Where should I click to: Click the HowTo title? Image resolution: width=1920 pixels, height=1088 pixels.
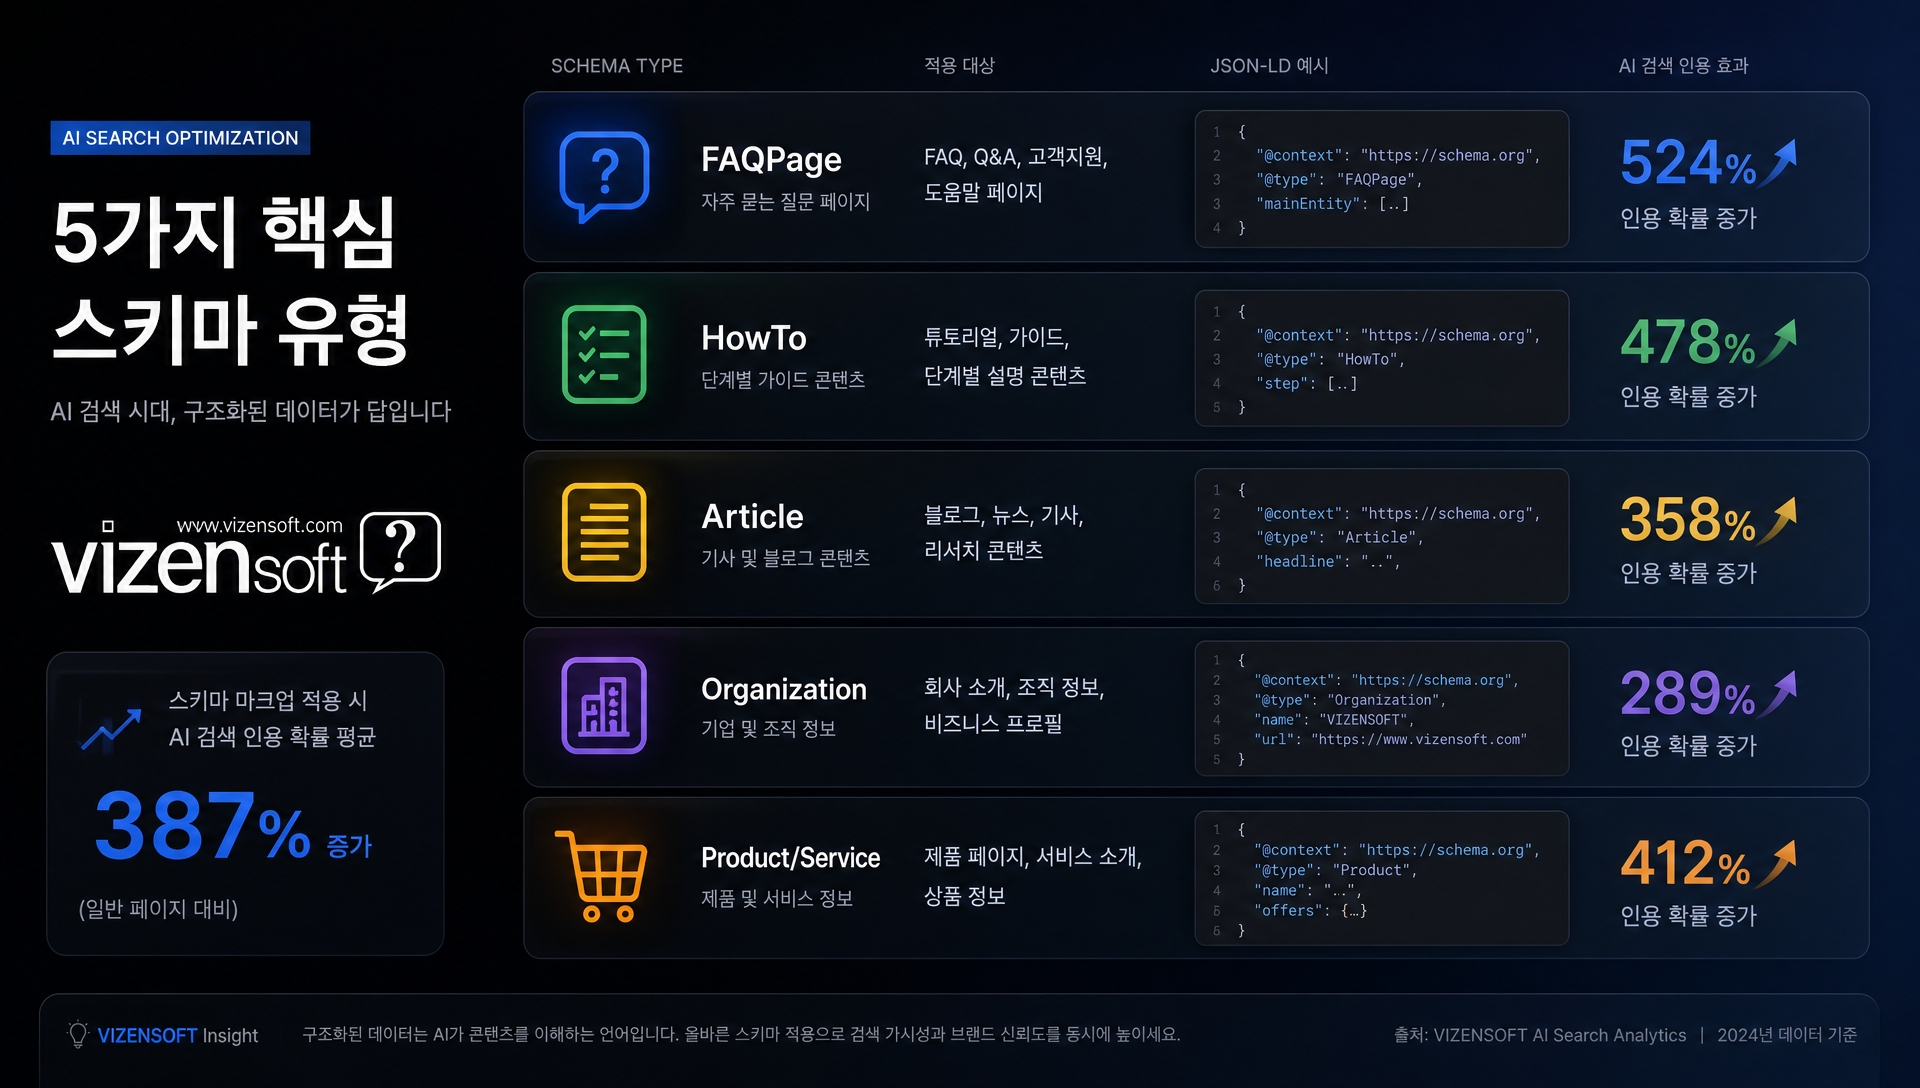[753, 338]
